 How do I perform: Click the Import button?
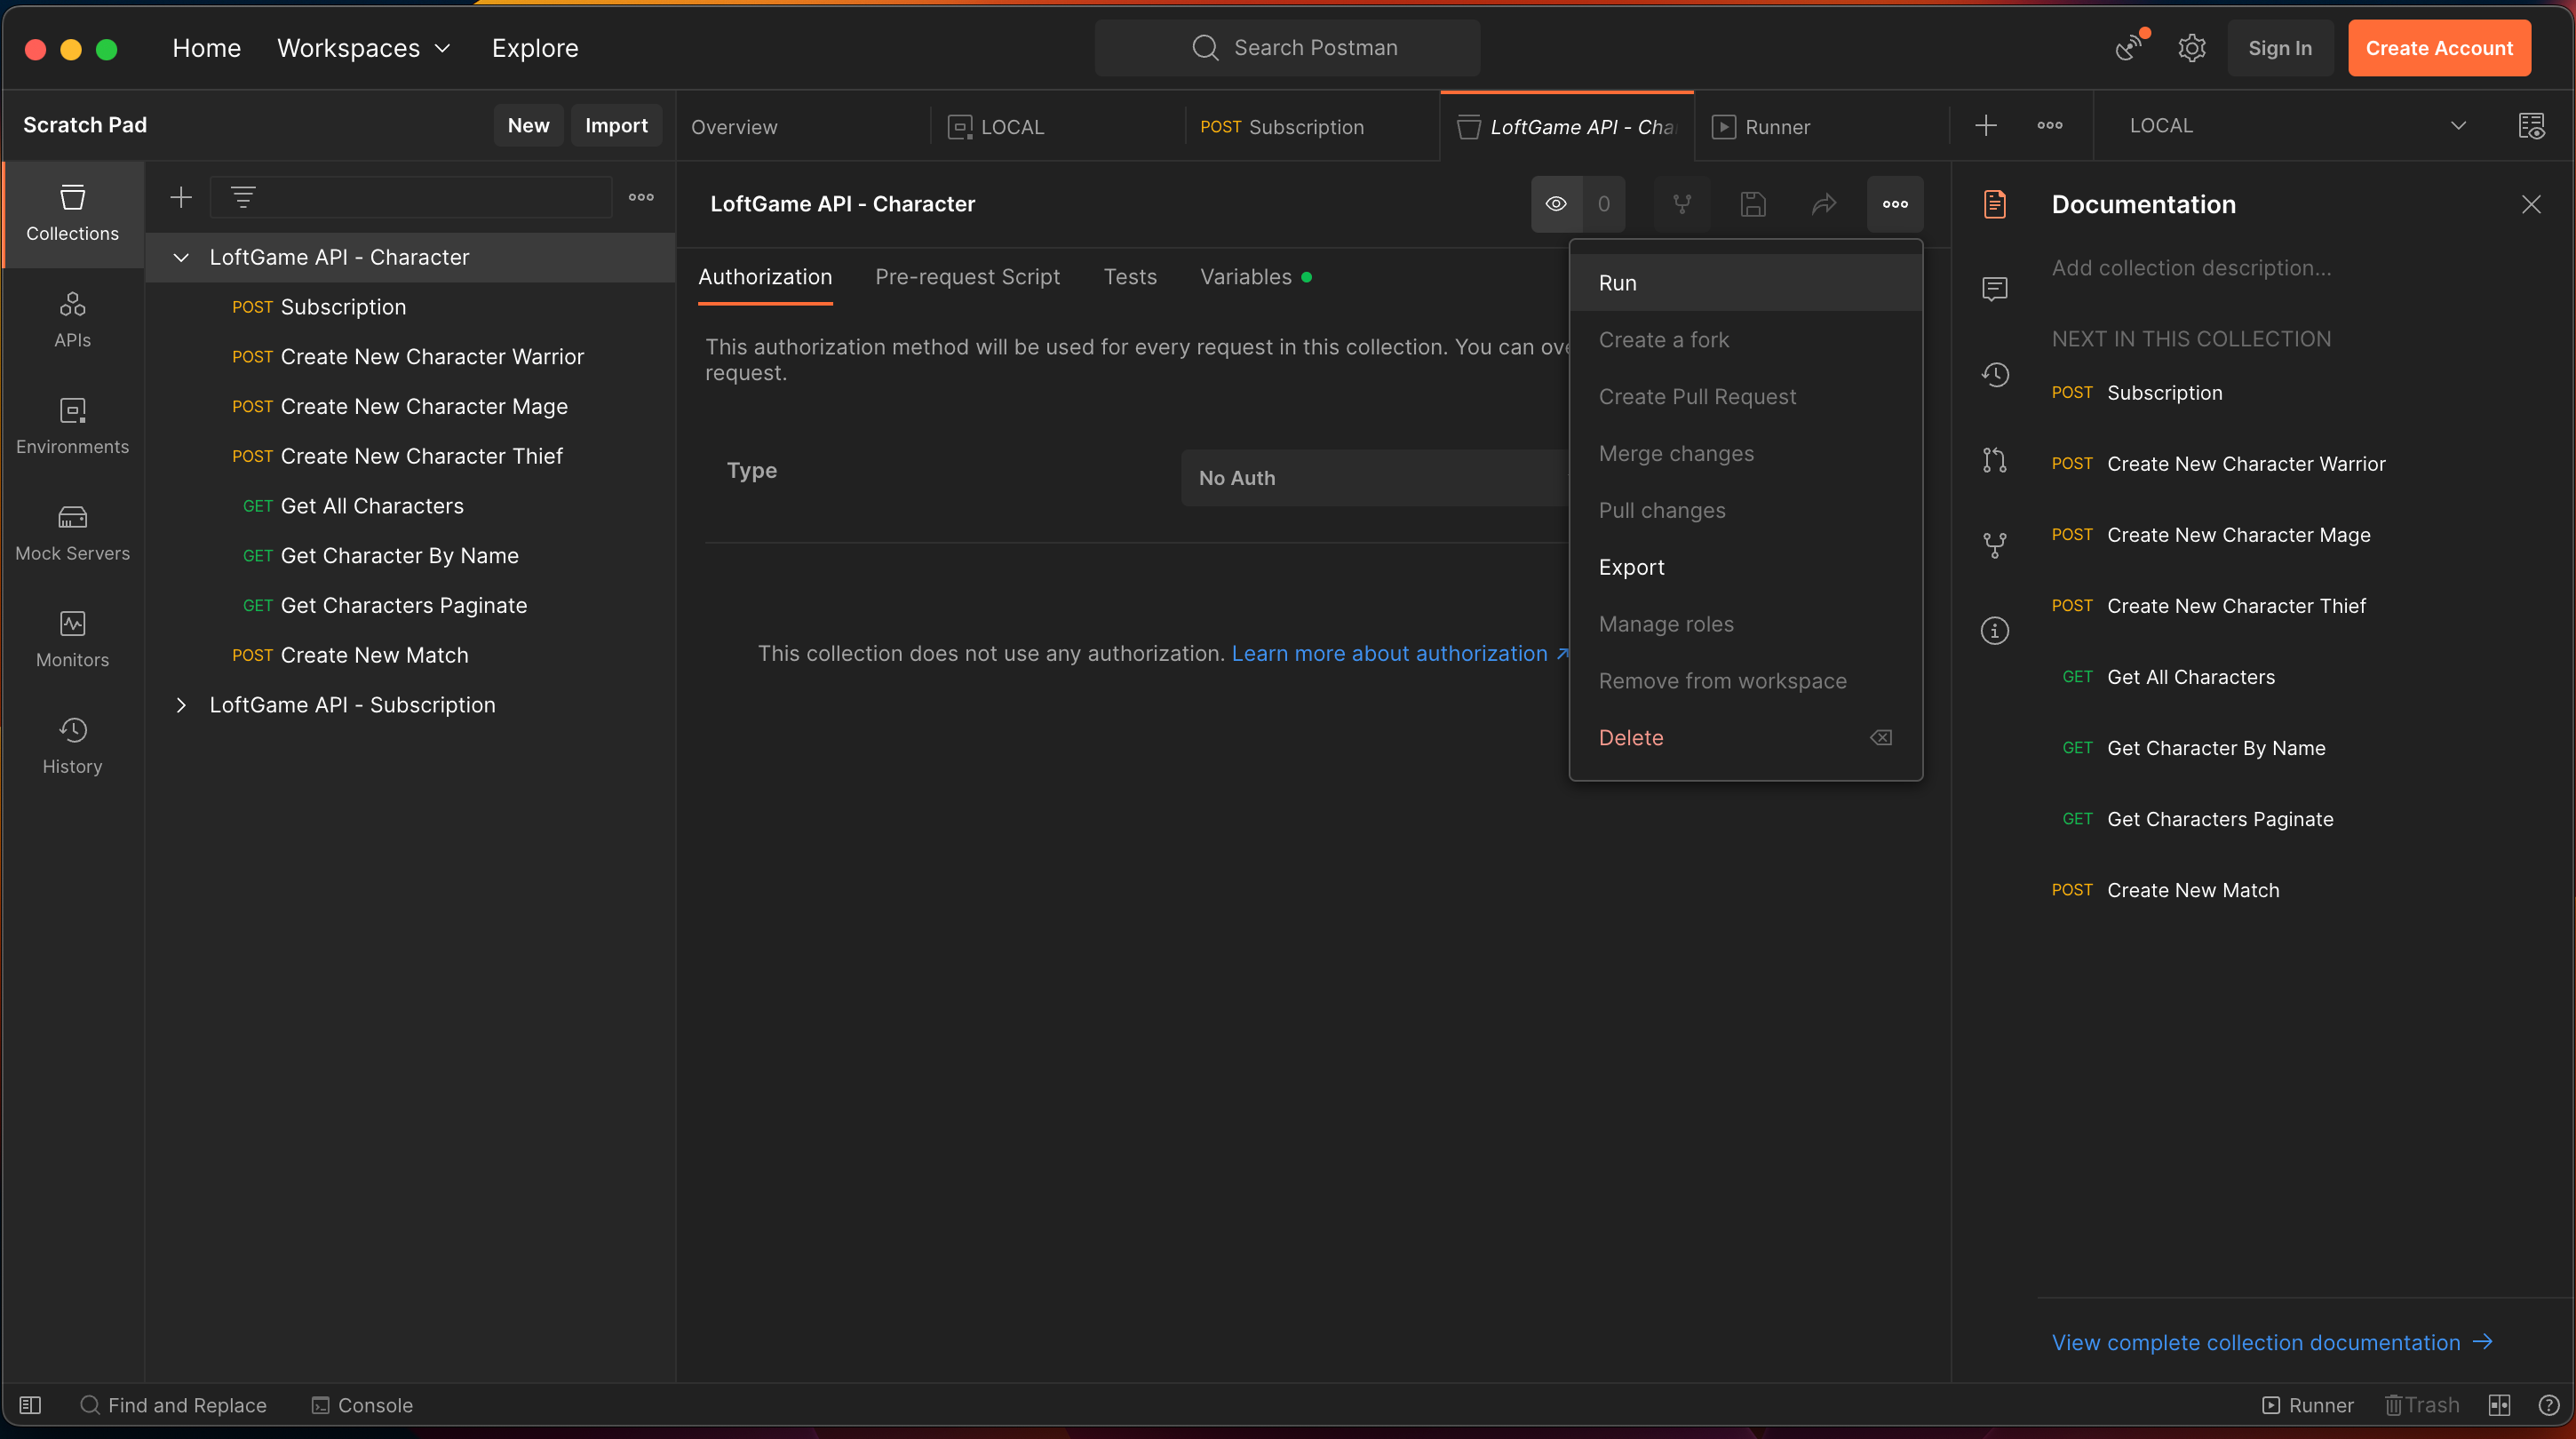615,126
